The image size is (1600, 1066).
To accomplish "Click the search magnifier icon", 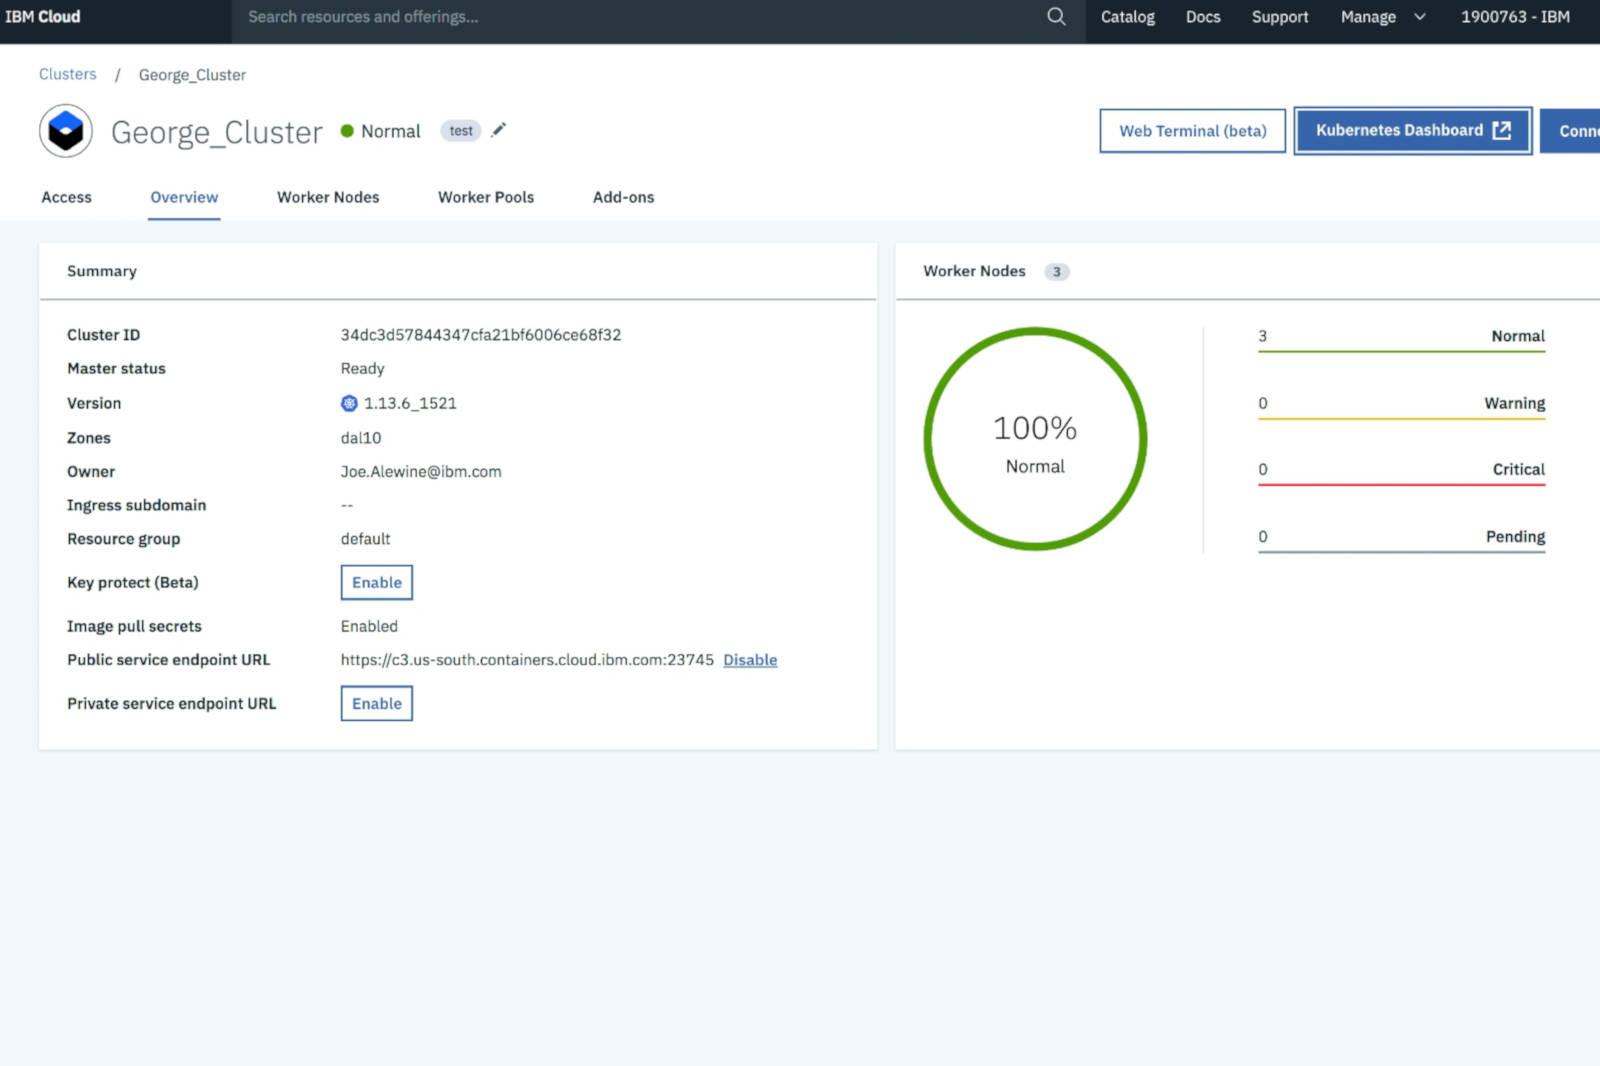I will [x=1056, y=17].
